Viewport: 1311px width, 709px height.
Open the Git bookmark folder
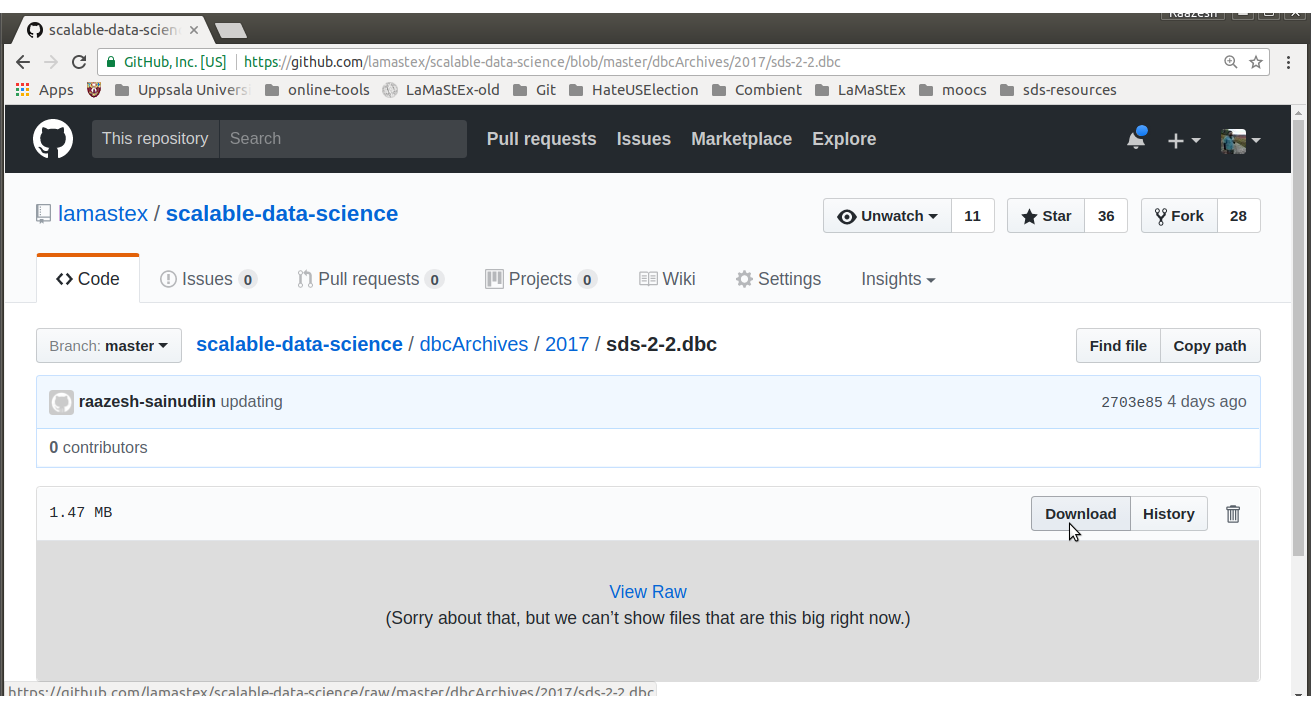[534, 90]
